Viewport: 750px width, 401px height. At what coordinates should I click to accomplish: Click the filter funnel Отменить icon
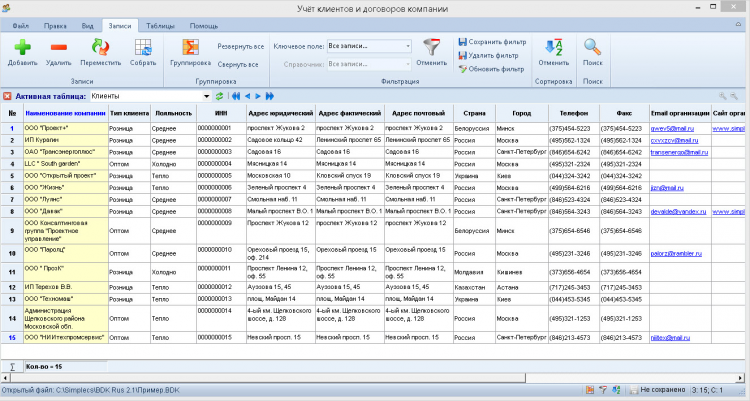(x=432, y=46)
